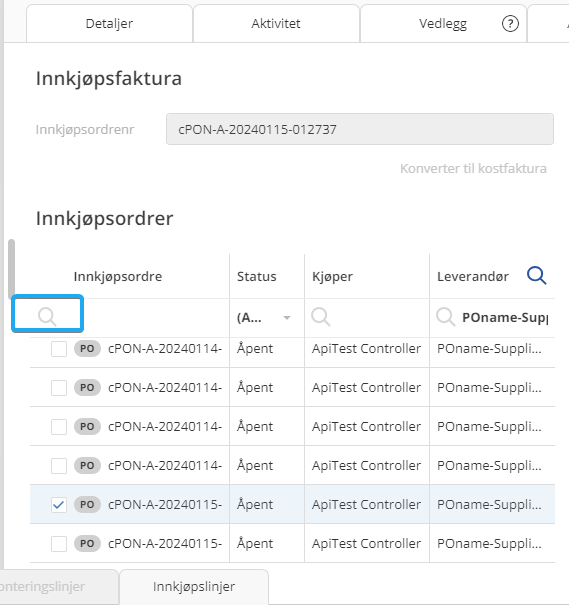Click the PO badge in first row
Image resolution: width=569 pixels, height=605 pixels.
tap(87, 349)
